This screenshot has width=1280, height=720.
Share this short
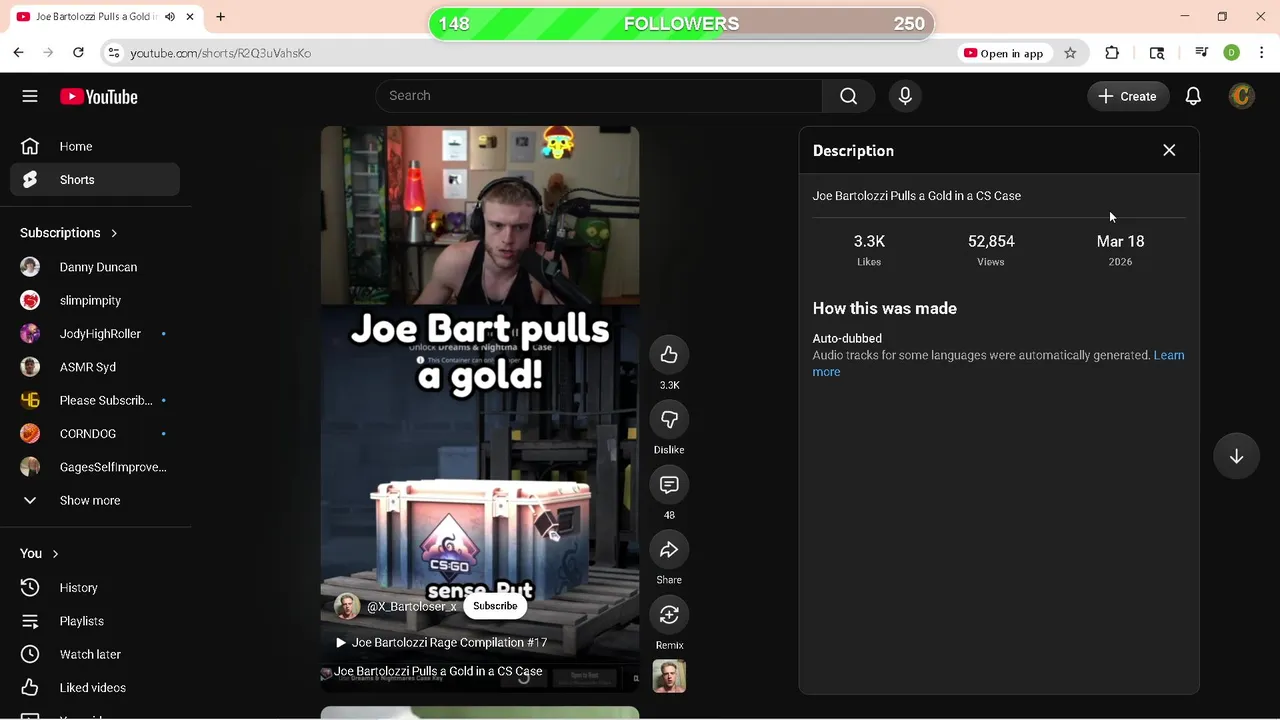669,550
